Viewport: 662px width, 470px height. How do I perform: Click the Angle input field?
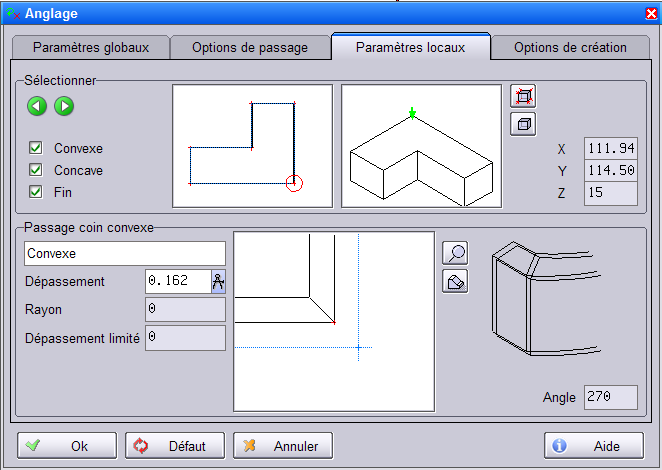pos(610,397)
